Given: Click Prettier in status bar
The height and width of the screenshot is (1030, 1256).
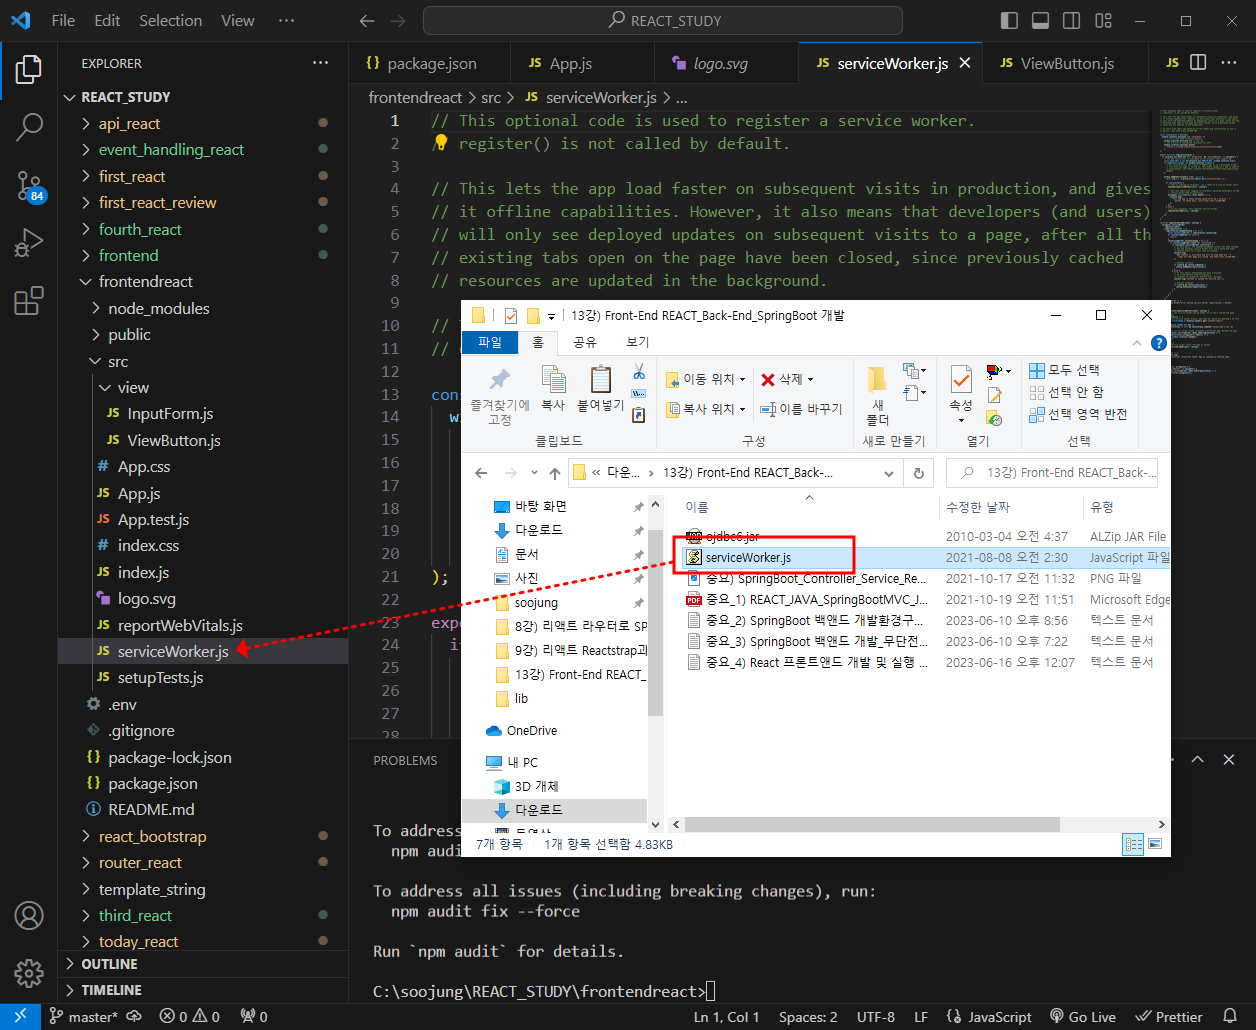Looking at the screenshot, I should coord(1169,1016).
